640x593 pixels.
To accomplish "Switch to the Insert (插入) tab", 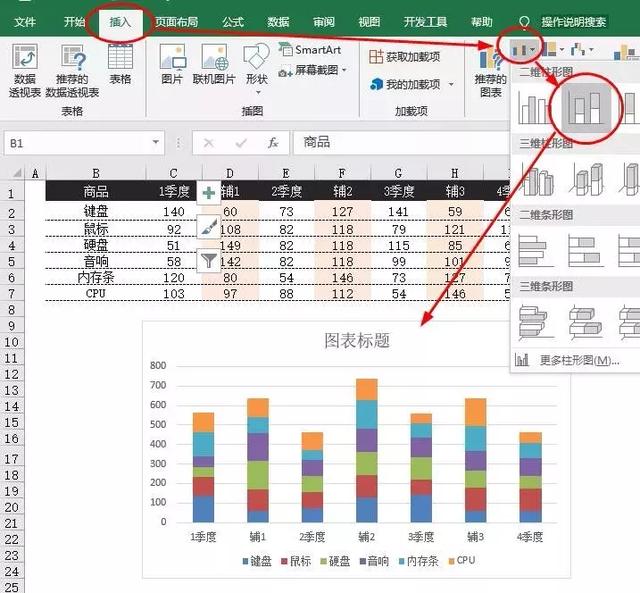I will (120, 22).
